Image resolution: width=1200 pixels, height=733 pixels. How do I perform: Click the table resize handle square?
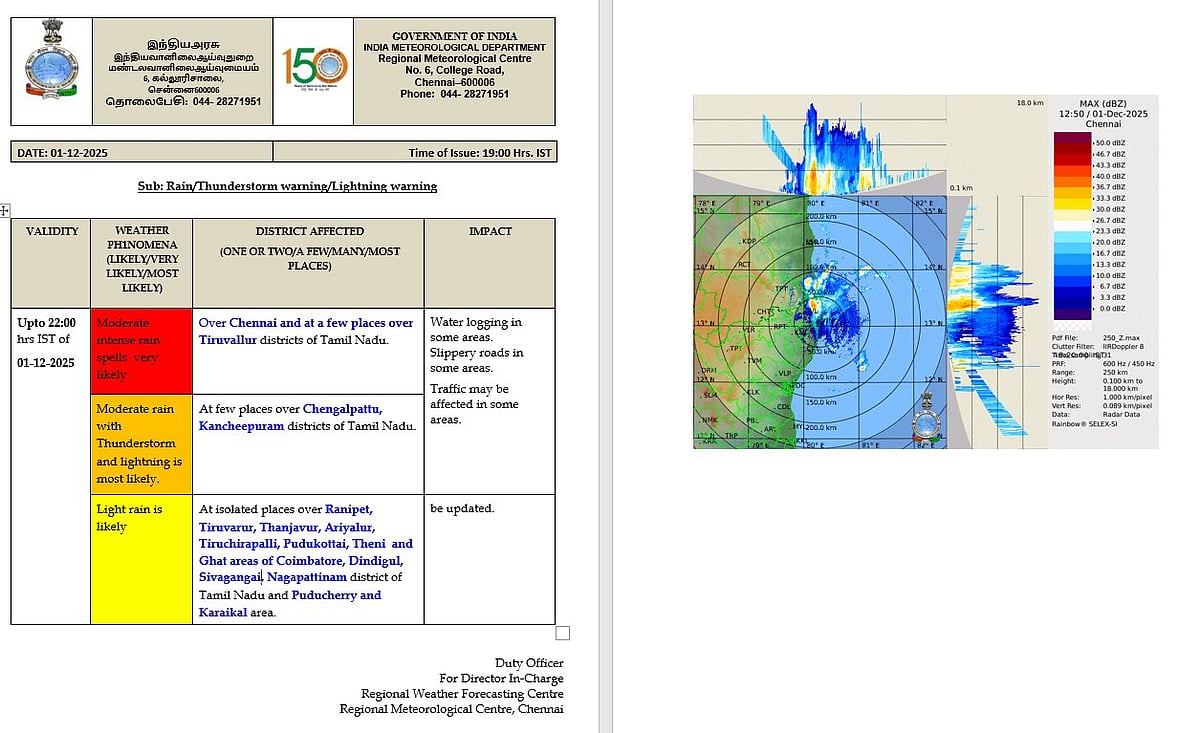pyautogui.click(x=562, y=632)
